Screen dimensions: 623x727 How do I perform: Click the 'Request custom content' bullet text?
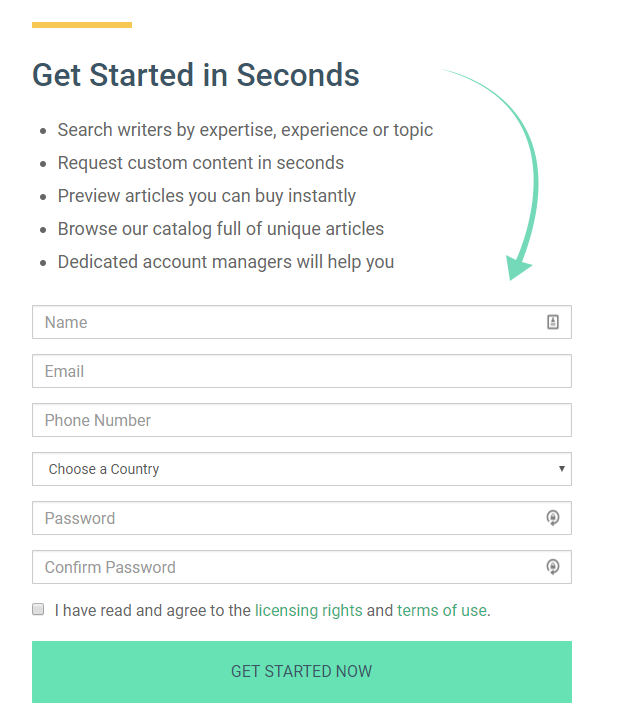click(200, 163)
